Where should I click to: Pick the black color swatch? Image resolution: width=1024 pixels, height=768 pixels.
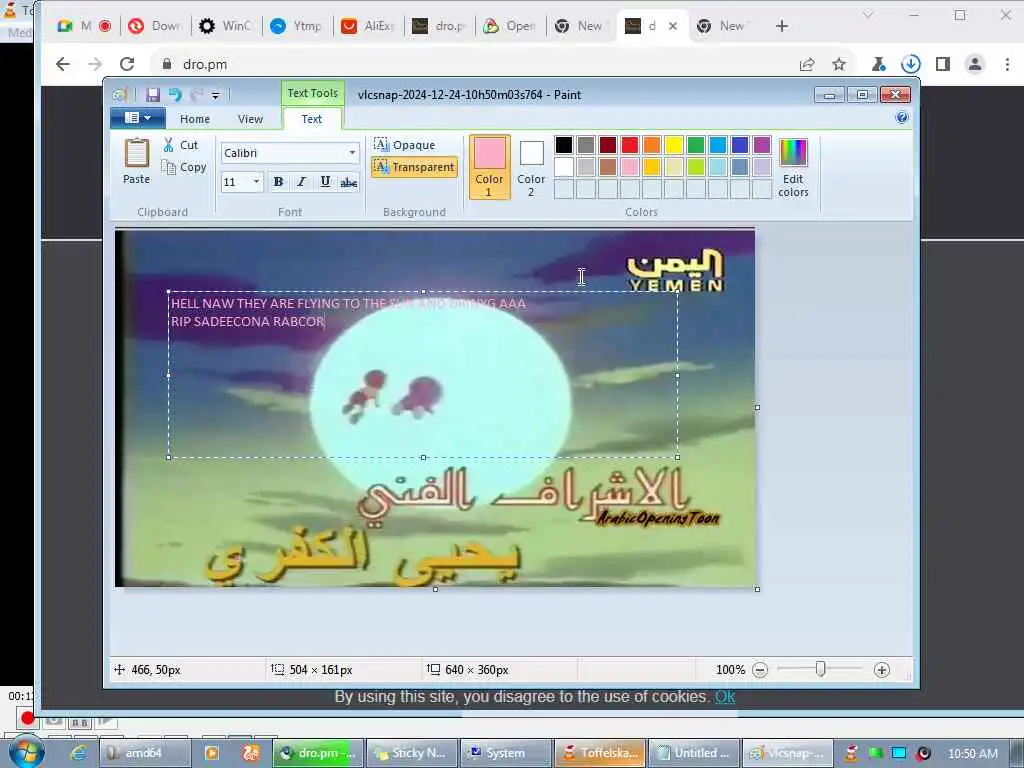(564, 145)
